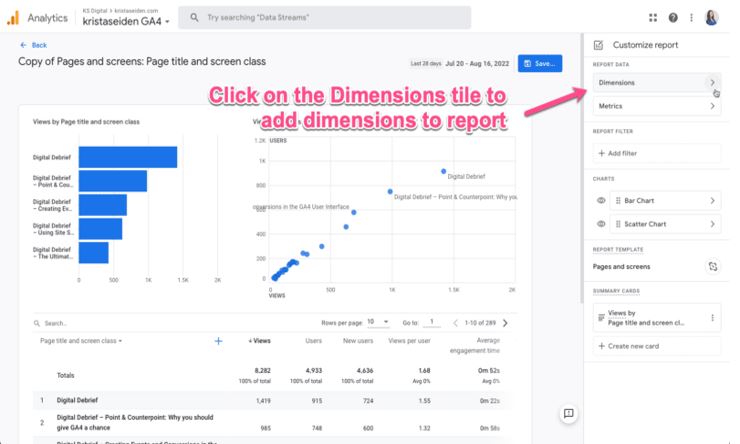This screenshot has height=444, width=740.
Task: Go to the next page of the table
Action: click(505, 323)
